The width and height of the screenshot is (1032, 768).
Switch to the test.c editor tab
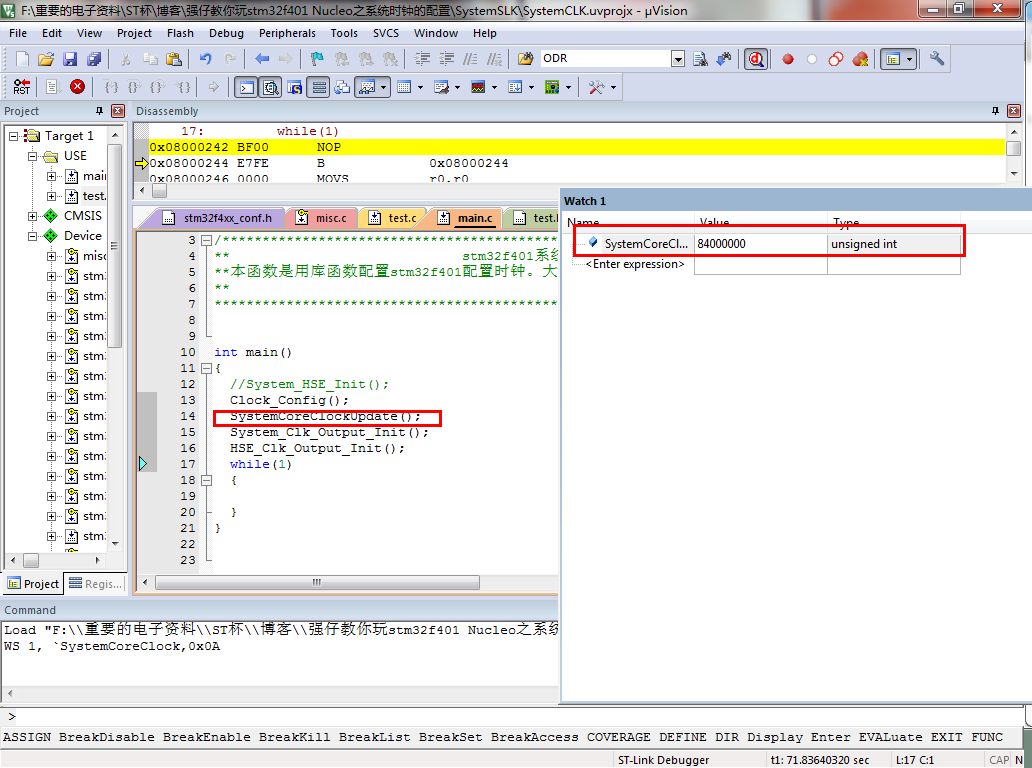pyautogui.click(x=393, y=218)
